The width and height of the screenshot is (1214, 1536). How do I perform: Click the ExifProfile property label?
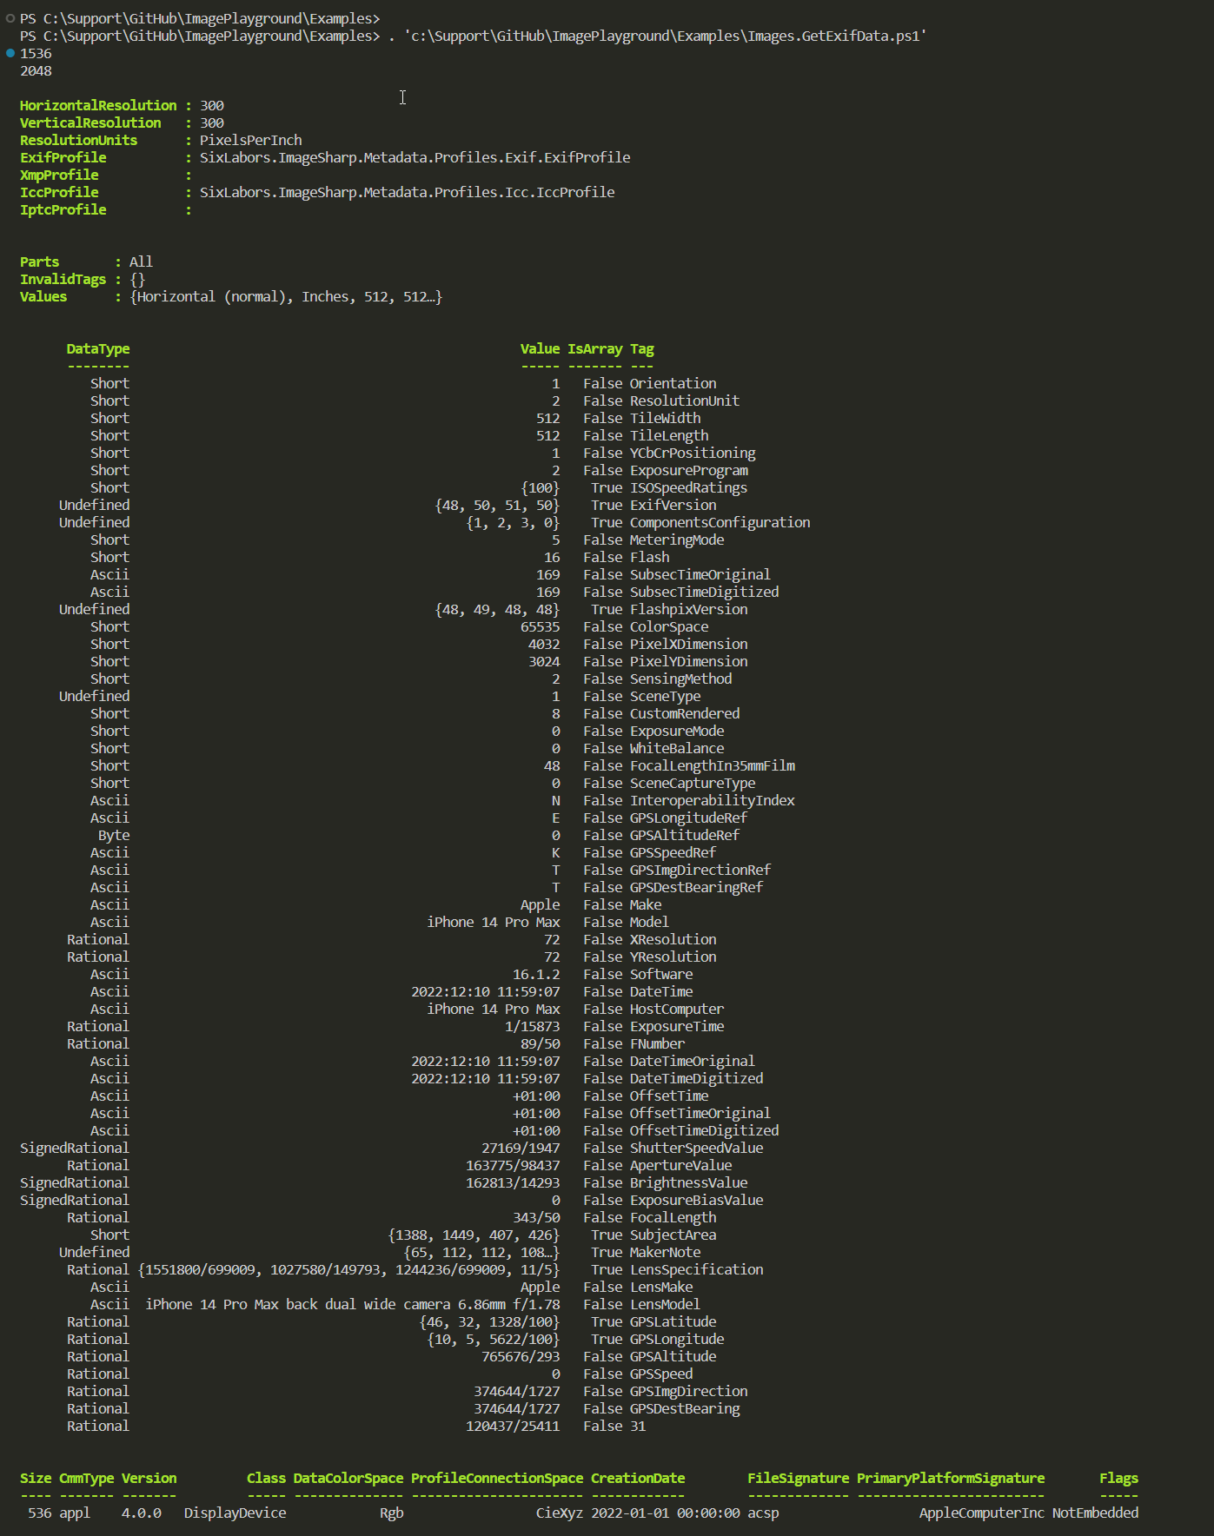[x=63, y=158]
